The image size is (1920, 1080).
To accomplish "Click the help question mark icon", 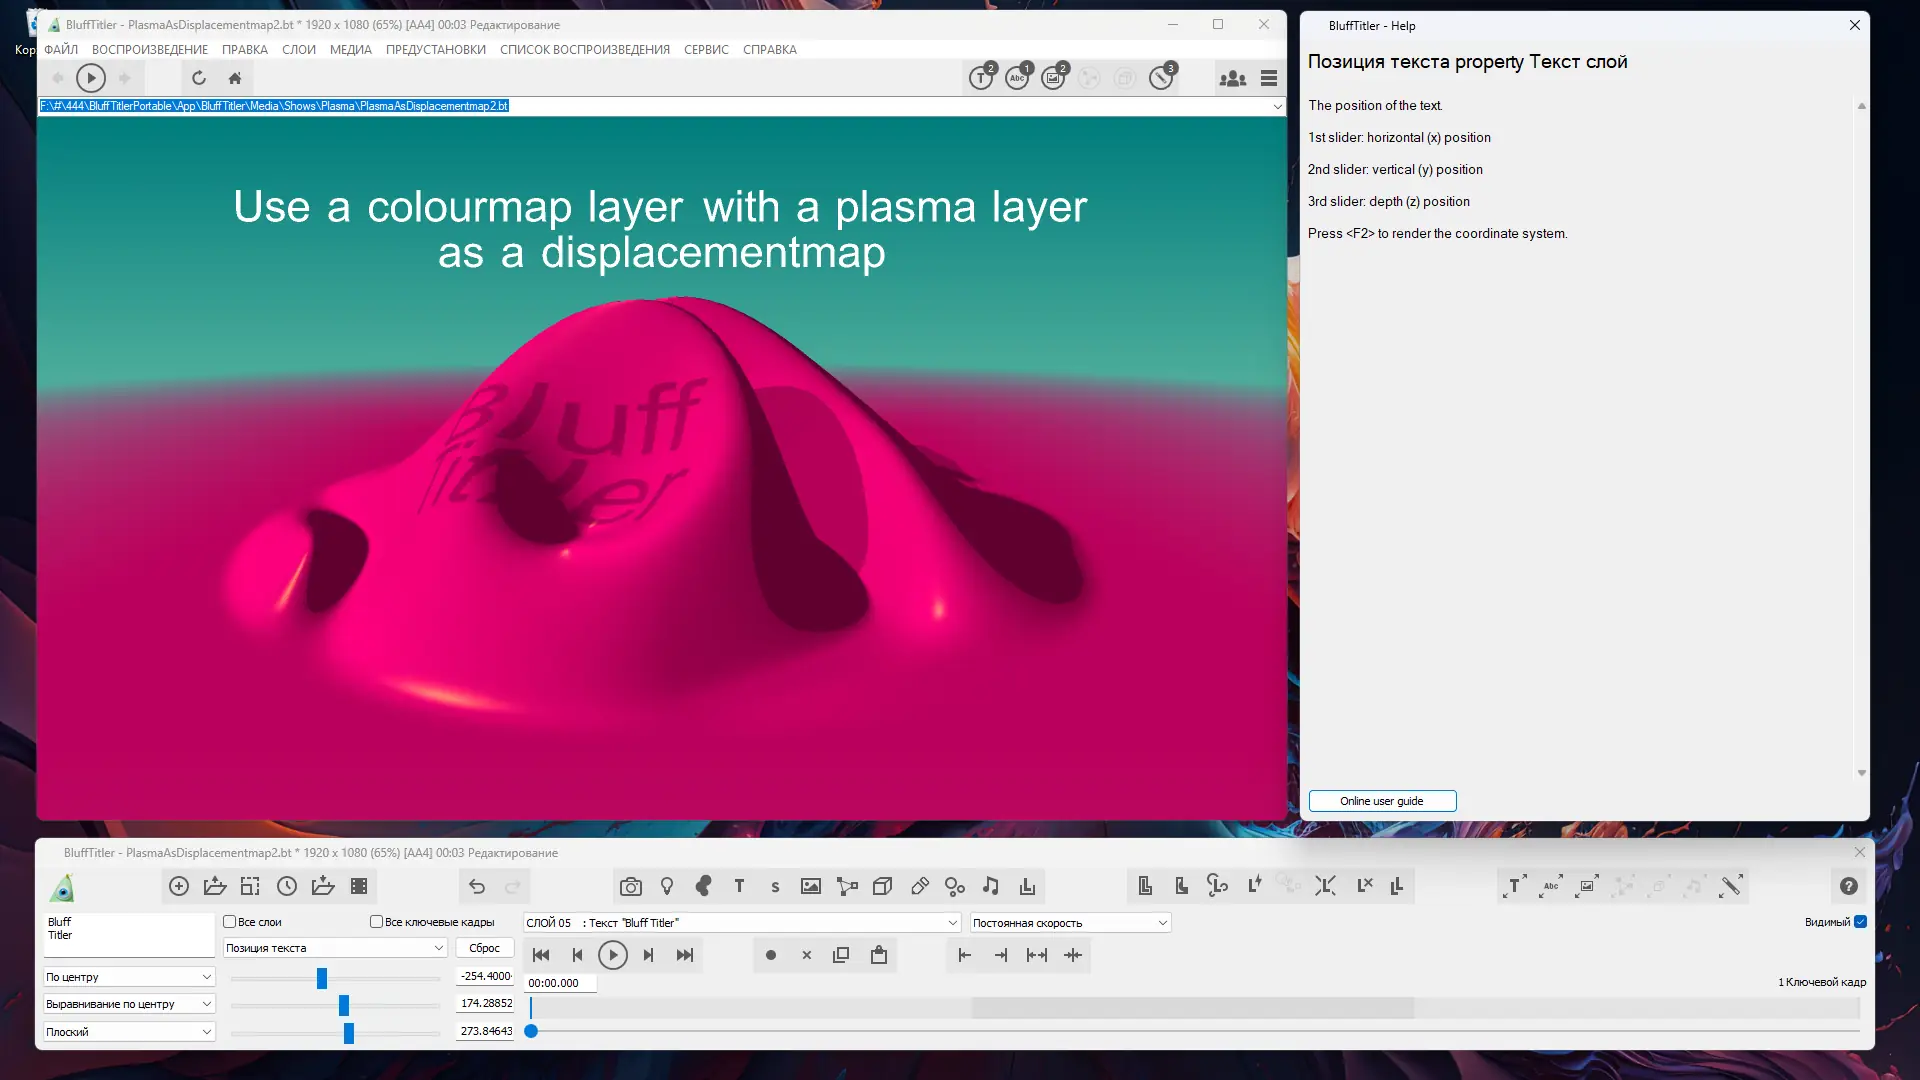I will (1849, 886).
